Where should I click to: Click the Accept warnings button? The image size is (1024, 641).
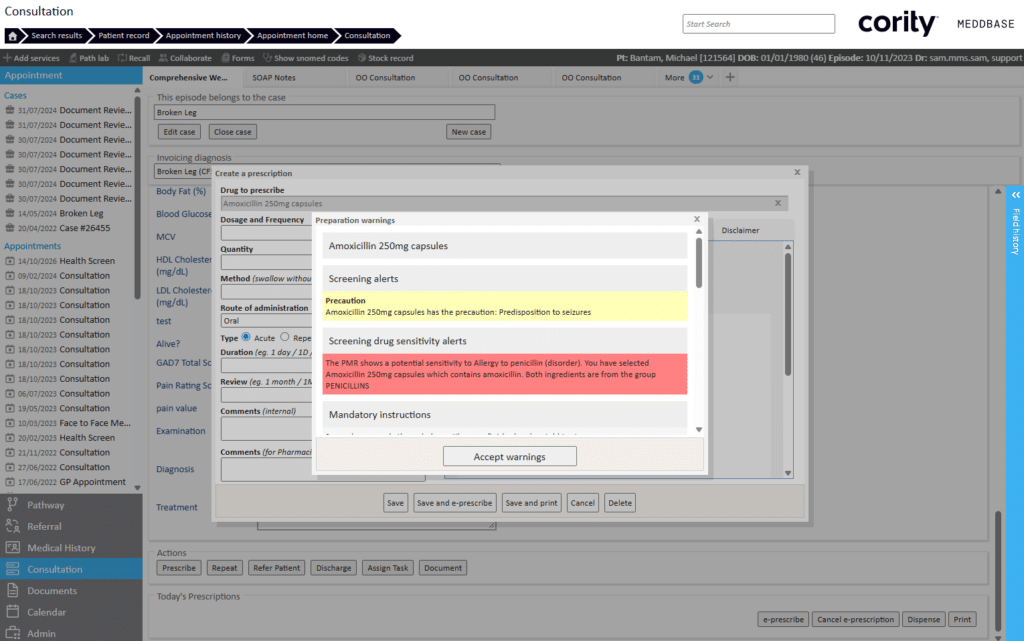(509, 456)
